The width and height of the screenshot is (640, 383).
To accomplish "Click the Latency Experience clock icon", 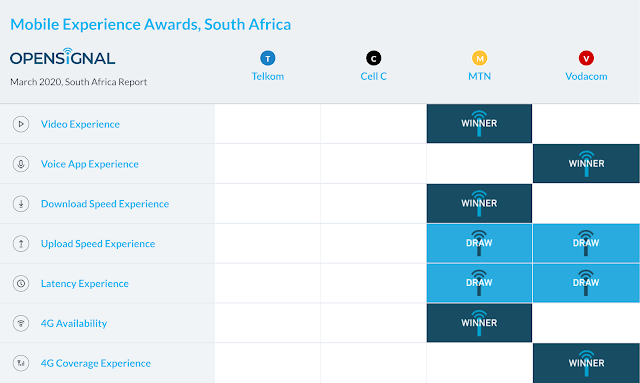I will point(21,283).
